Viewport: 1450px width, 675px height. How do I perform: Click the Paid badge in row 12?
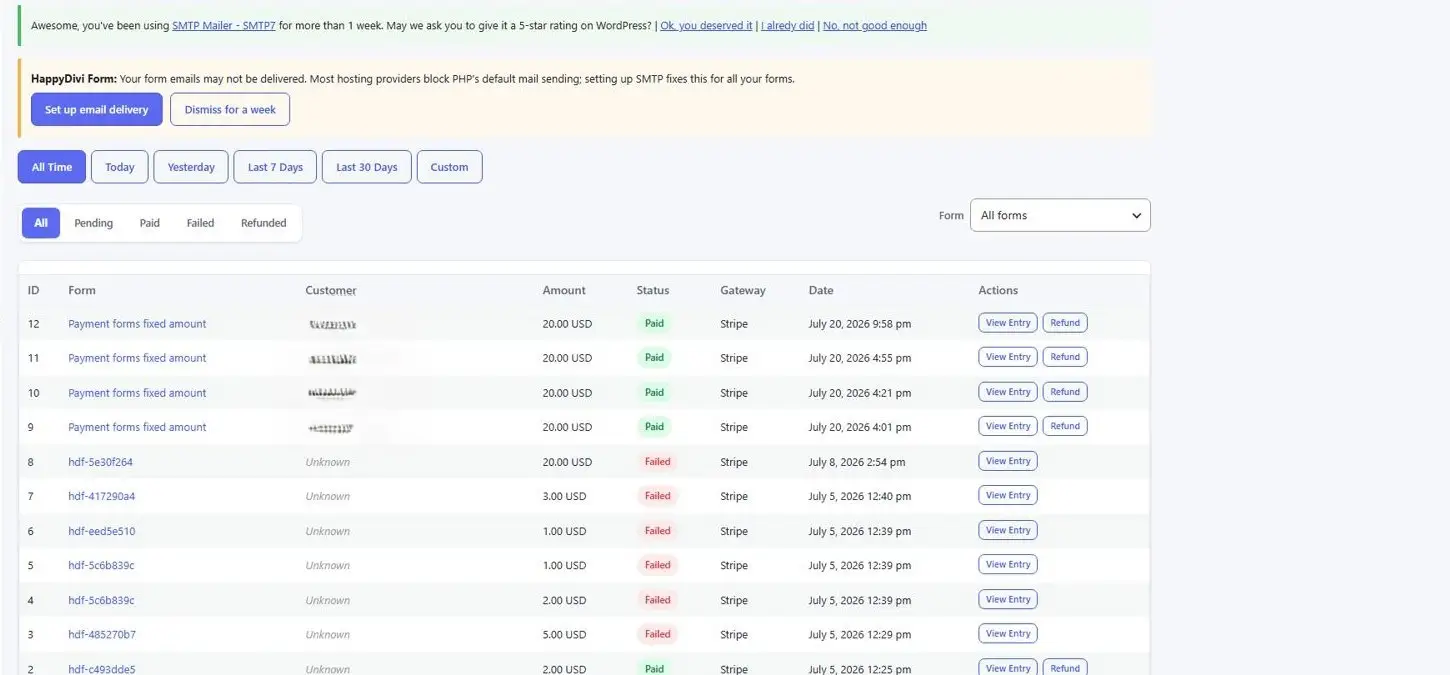tap(654, 323)
